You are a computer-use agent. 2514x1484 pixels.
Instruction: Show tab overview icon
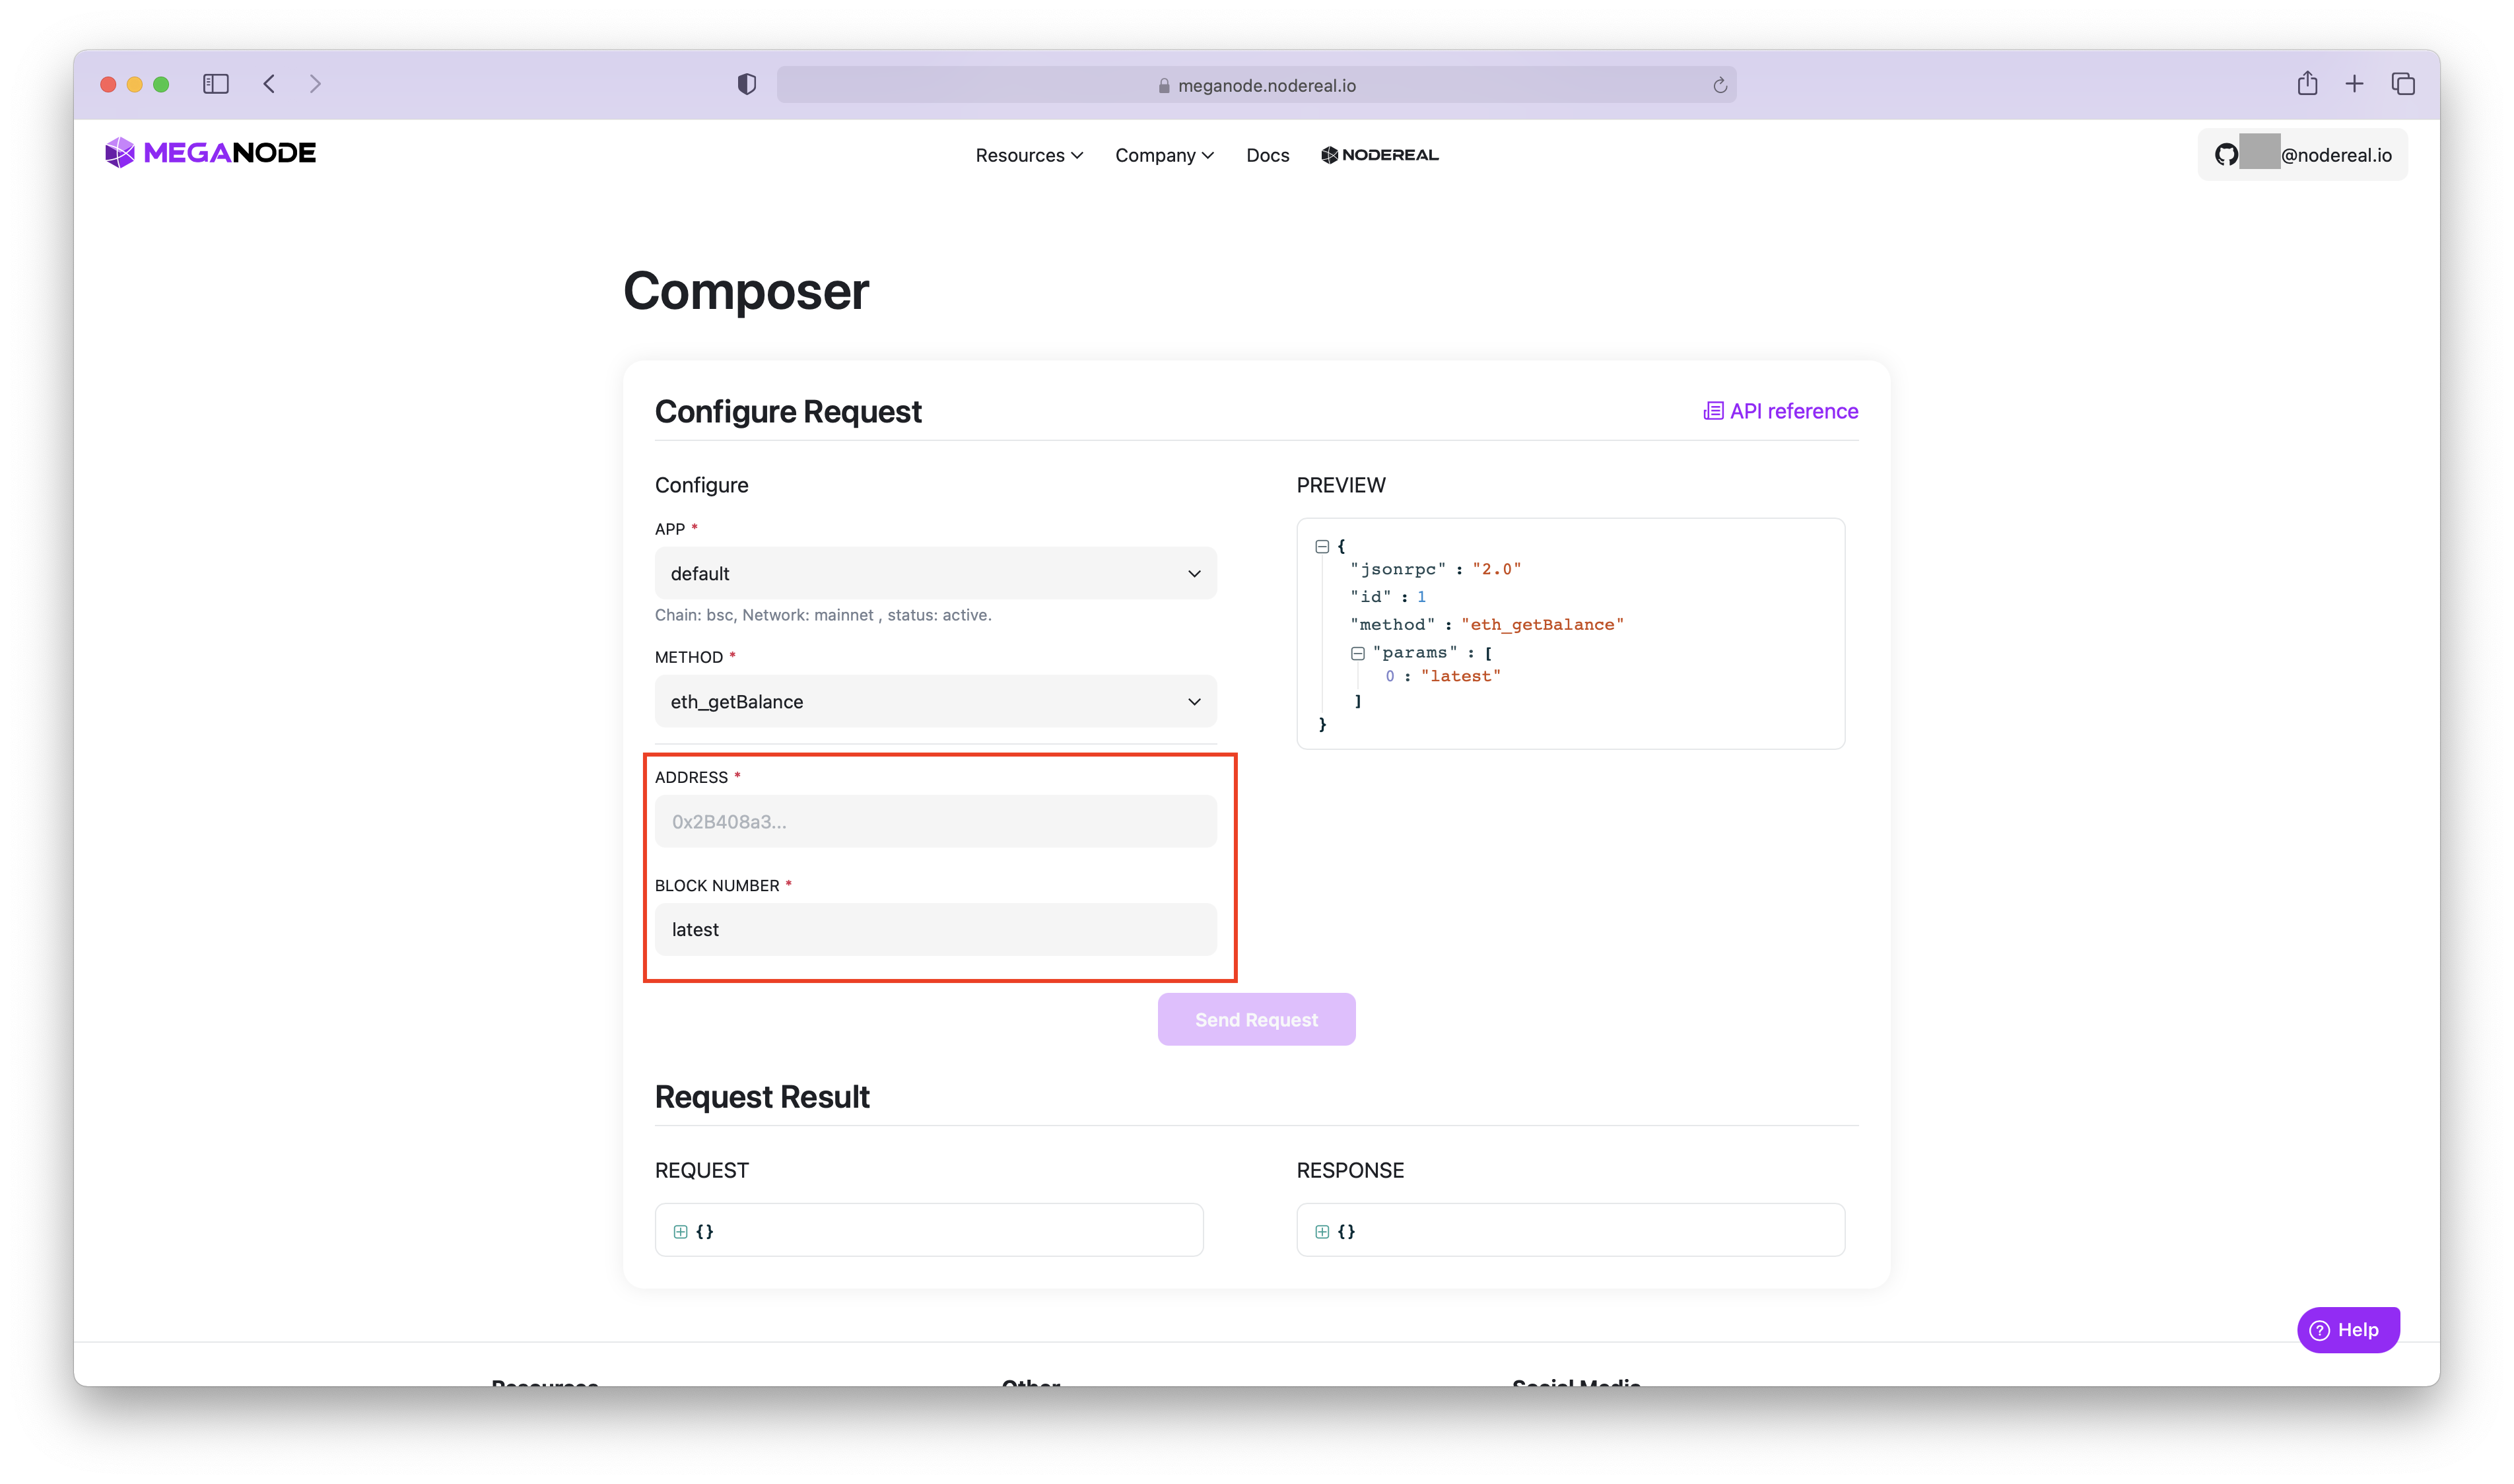pos(2403,84)
